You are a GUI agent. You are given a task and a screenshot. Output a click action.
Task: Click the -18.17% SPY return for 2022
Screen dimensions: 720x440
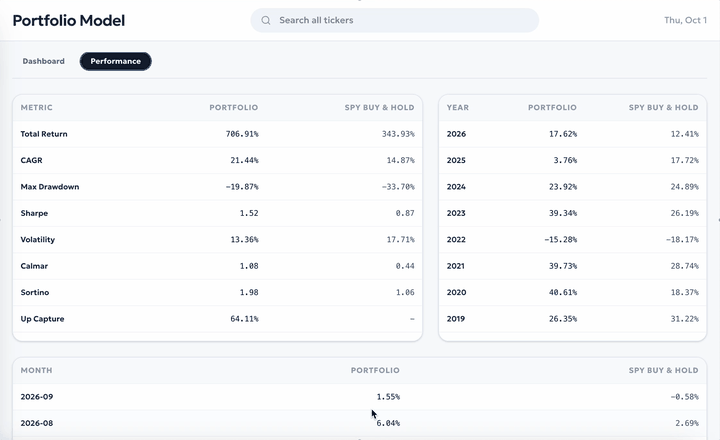[682, 240]
